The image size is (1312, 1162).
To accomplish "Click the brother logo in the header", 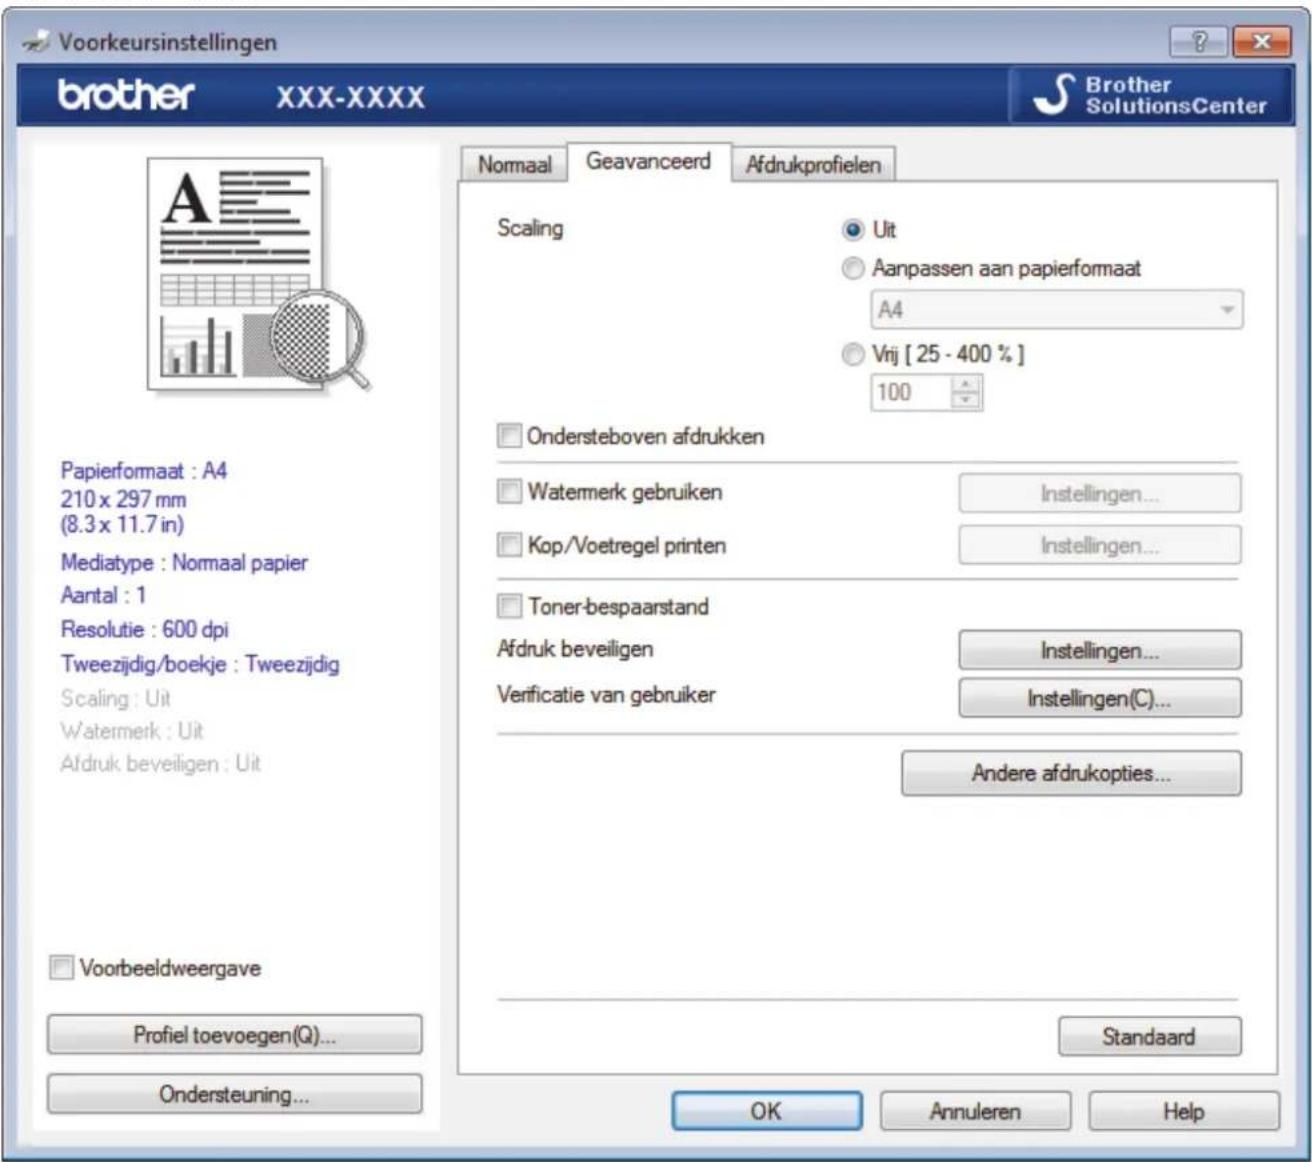I will pos(126,95).
